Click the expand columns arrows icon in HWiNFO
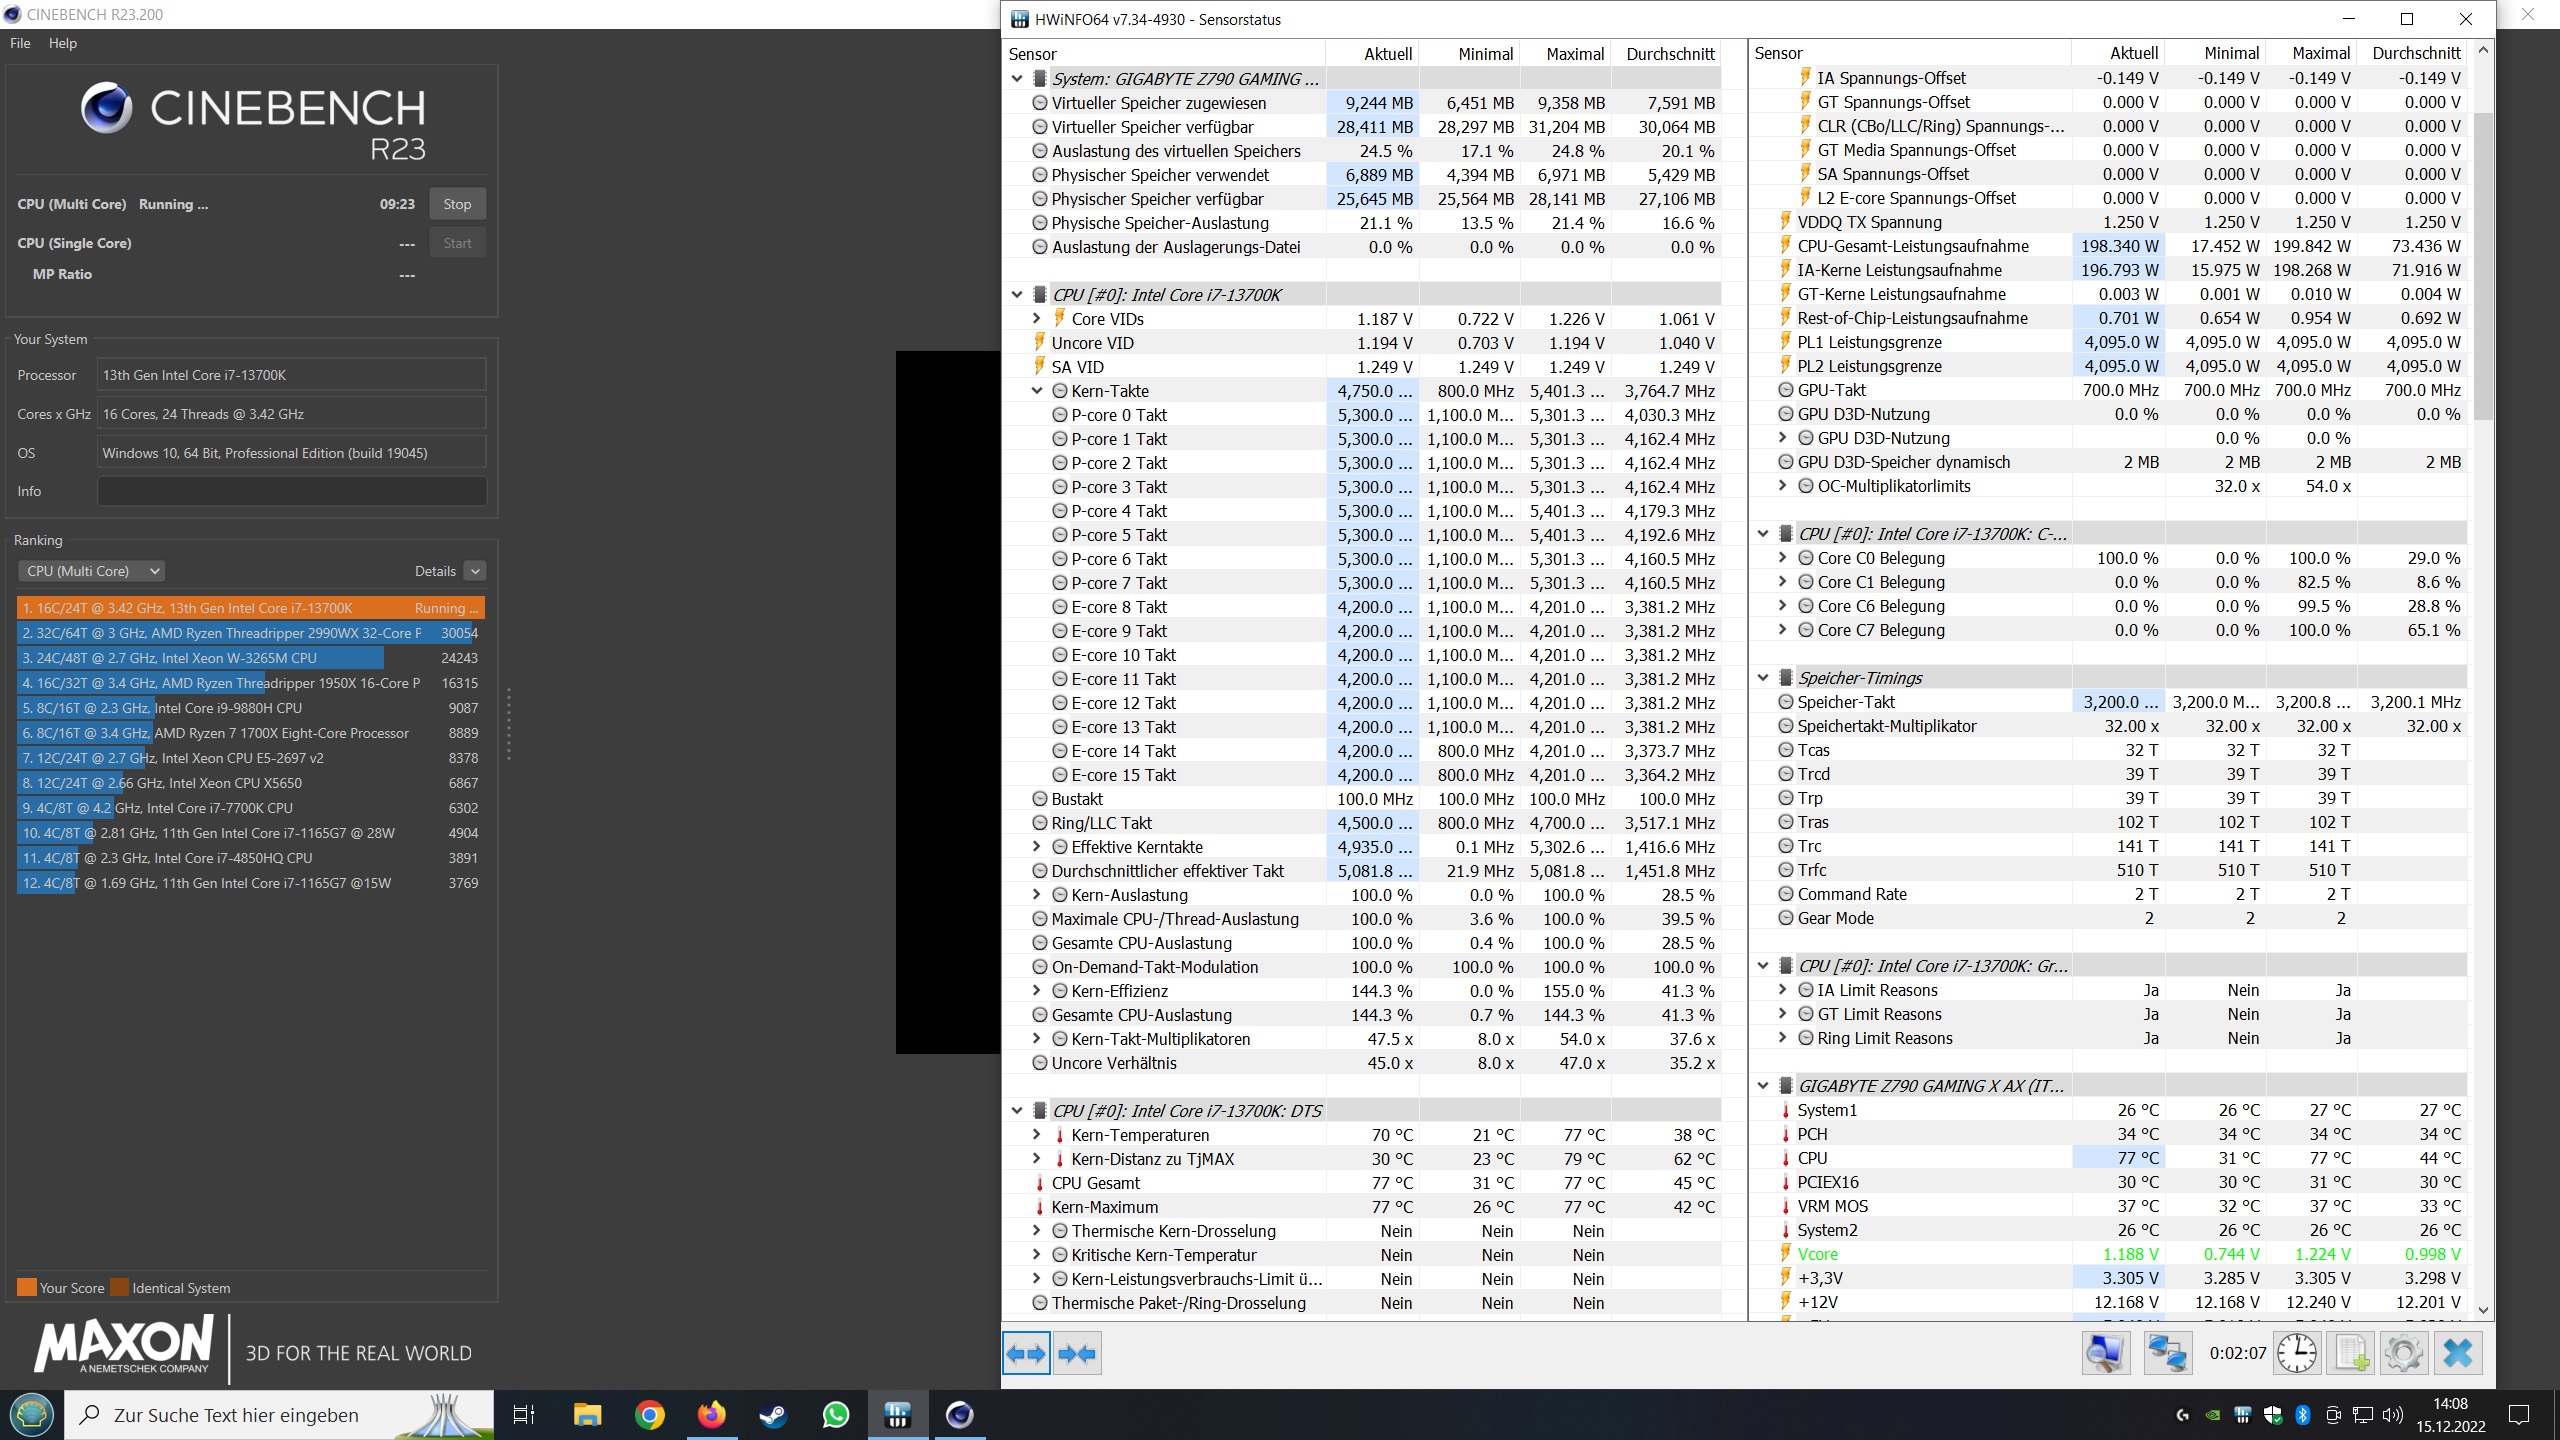The height and width of the screenshot is (1440, 2560). tap(1026, 1354)
